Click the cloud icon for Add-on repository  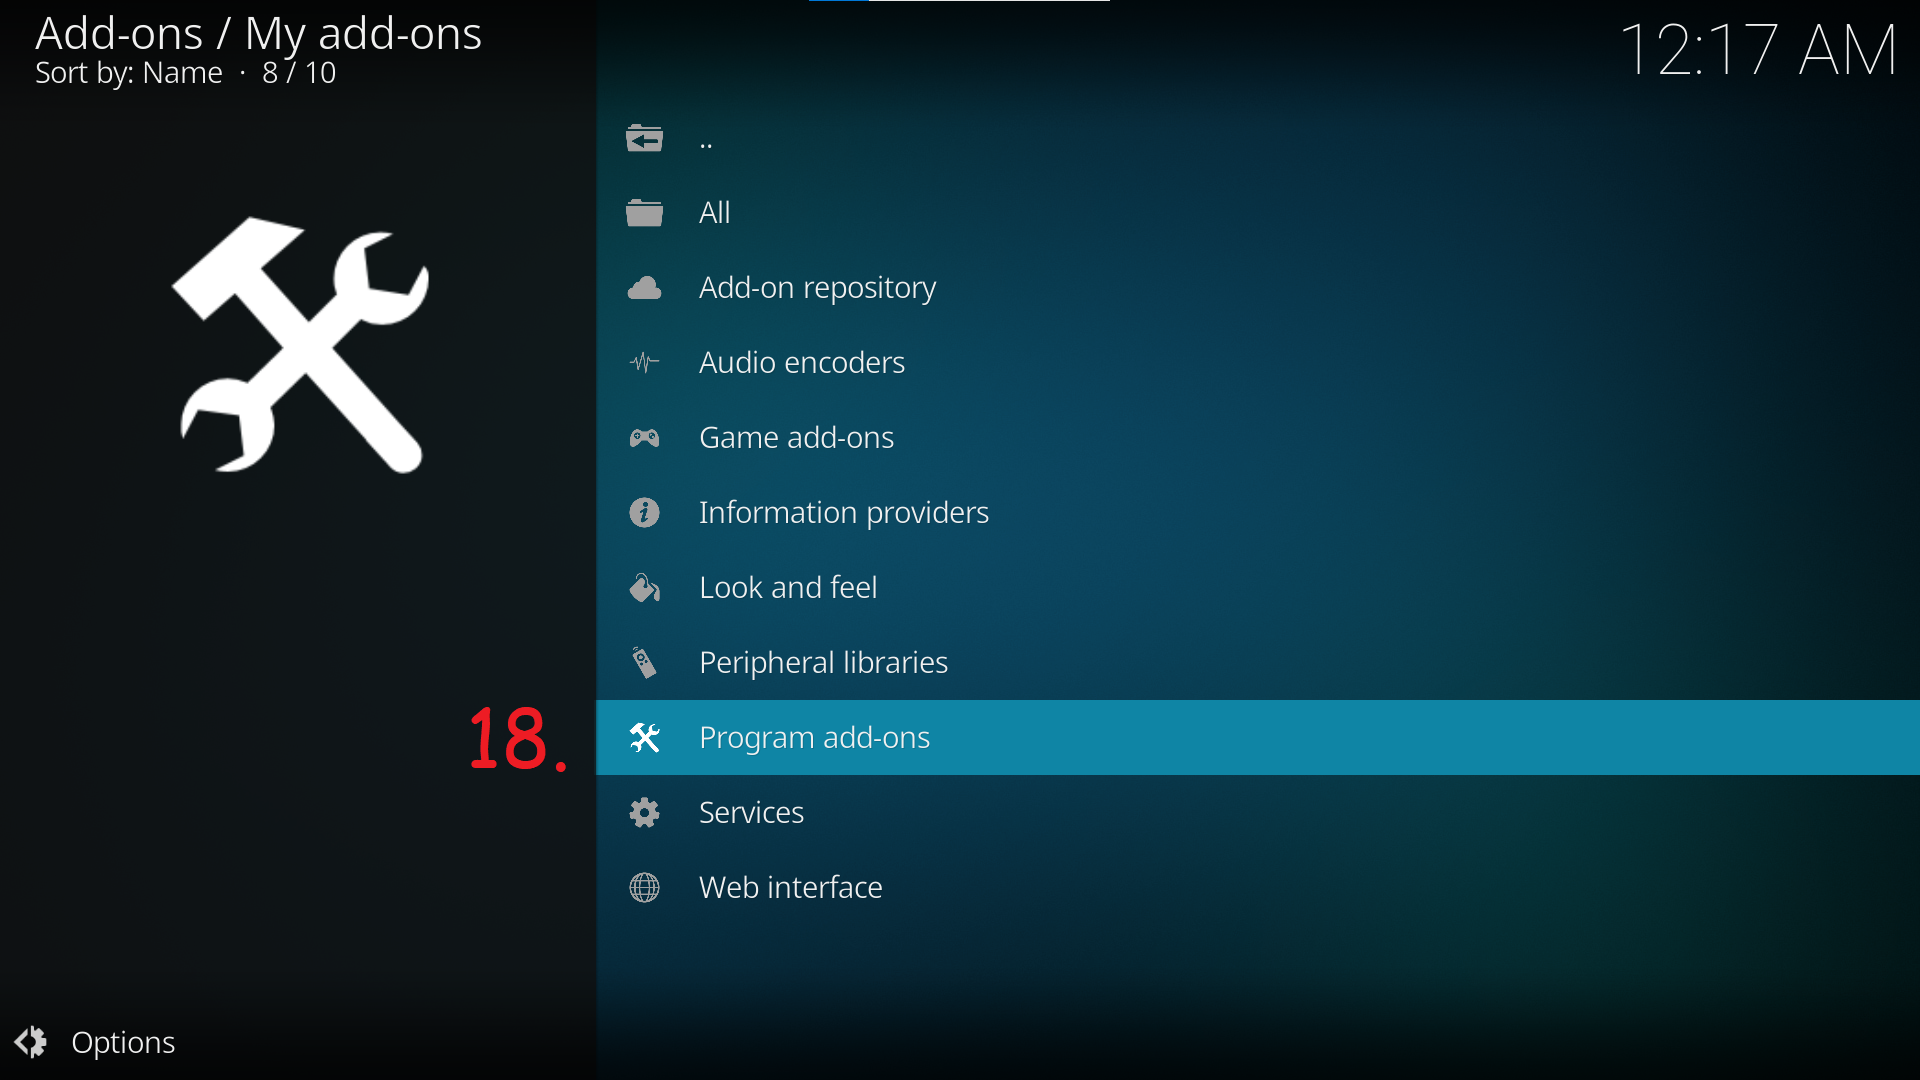[644, 288]
